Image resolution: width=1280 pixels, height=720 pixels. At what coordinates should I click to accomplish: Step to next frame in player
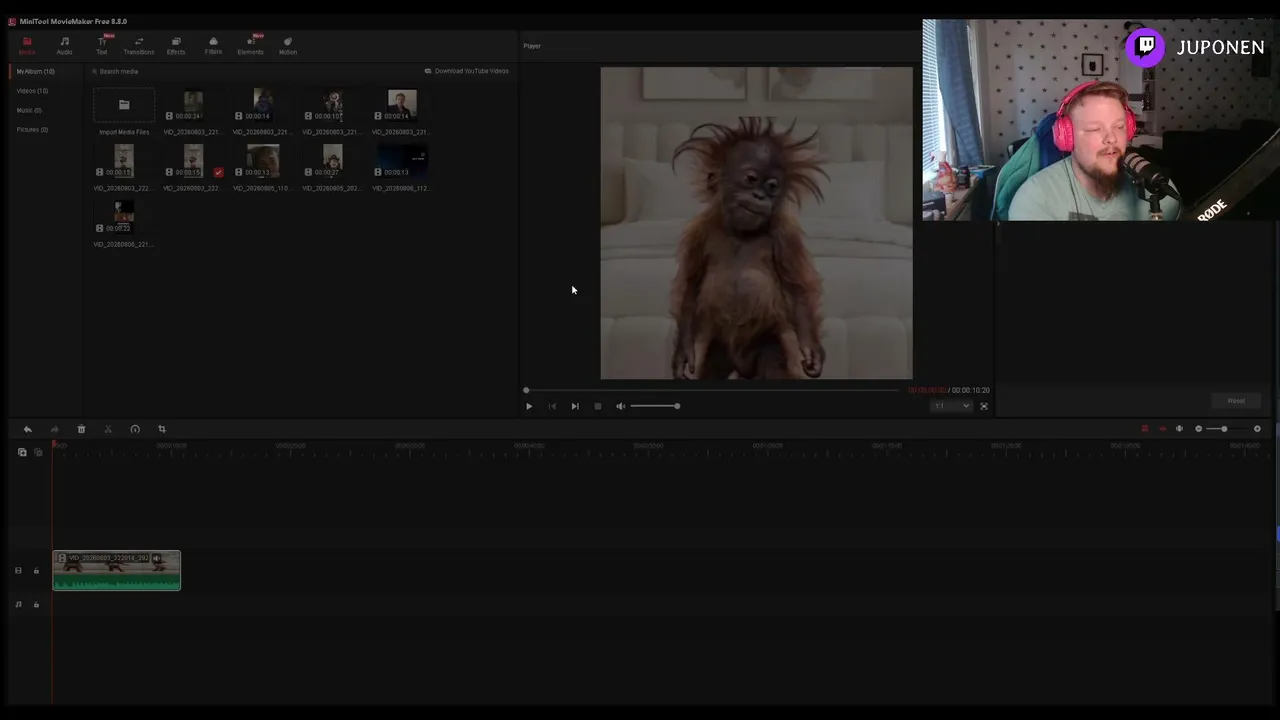click(575, 406)
